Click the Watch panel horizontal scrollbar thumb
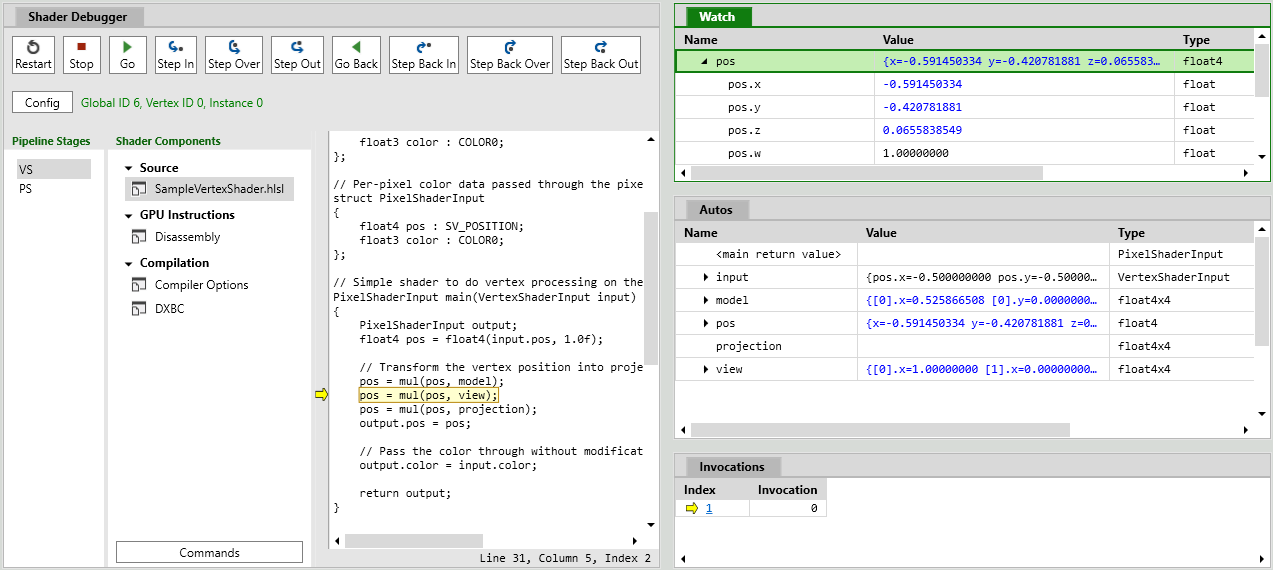The image size is (1273, 570). (x=866, y=173)
